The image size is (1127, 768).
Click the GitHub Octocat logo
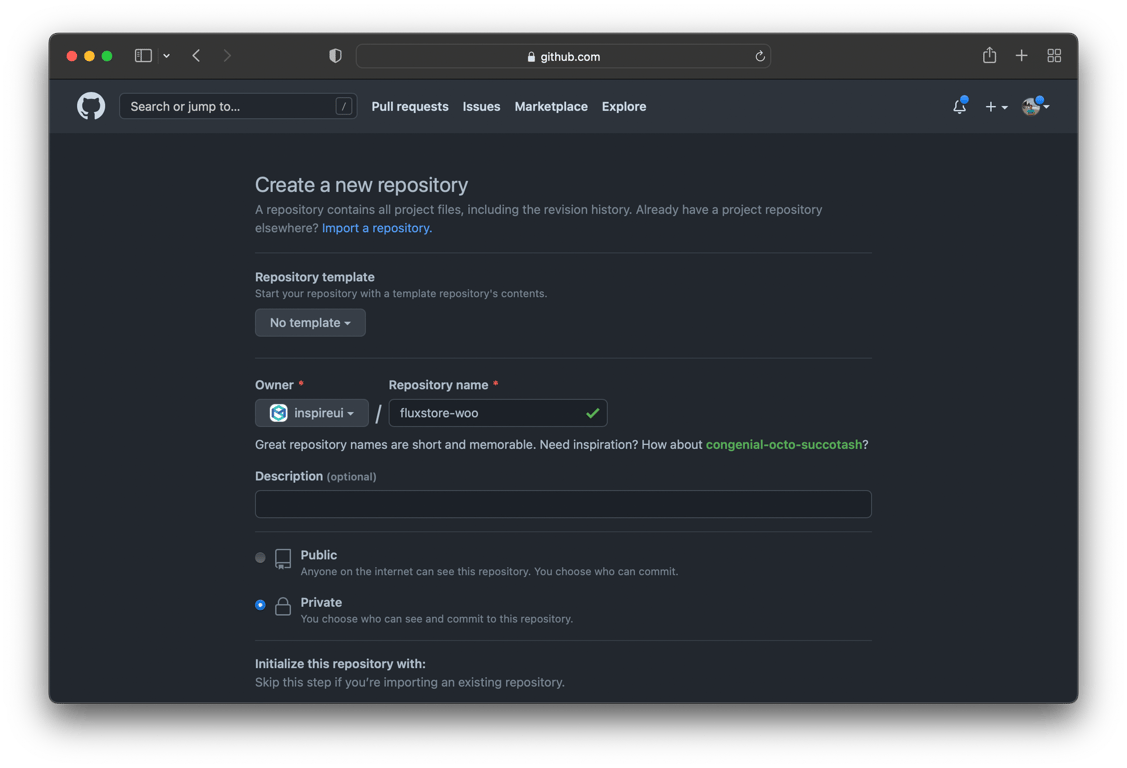click(91, 106)
